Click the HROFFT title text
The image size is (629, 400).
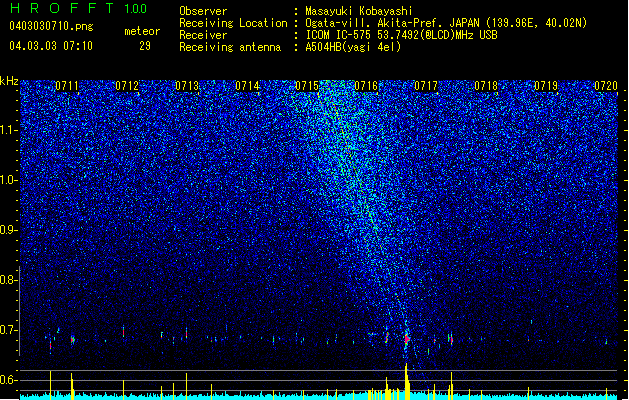[x=61, y=8]
